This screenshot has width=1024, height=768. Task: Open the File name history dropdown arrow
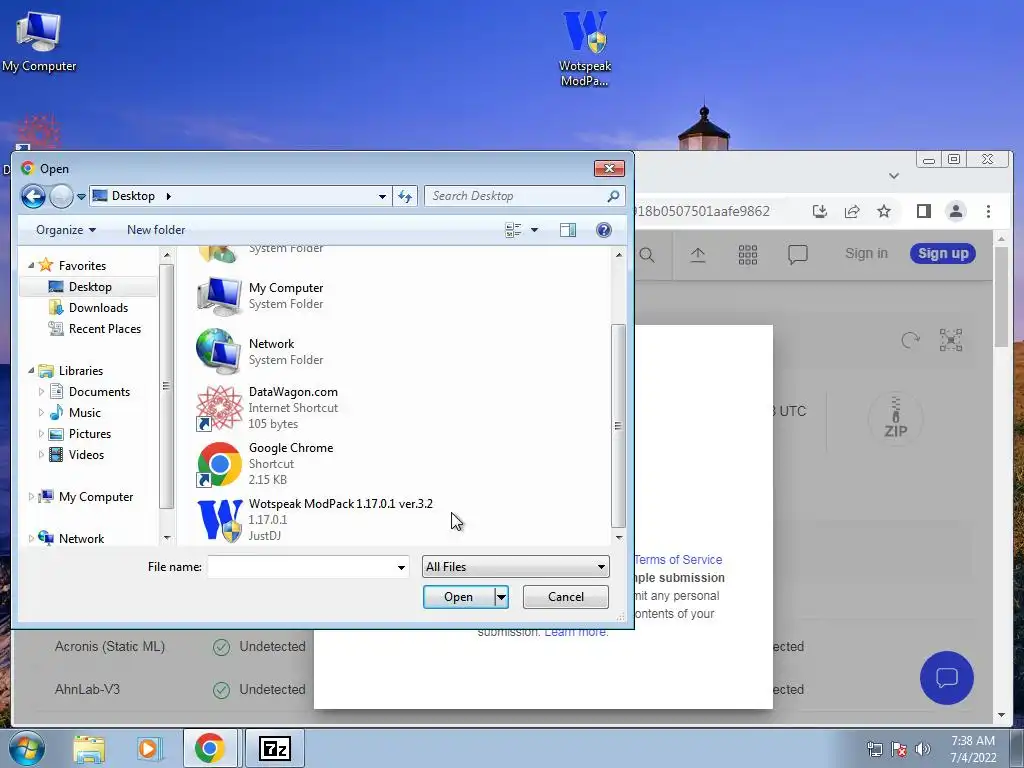click(x=401, y=567)
